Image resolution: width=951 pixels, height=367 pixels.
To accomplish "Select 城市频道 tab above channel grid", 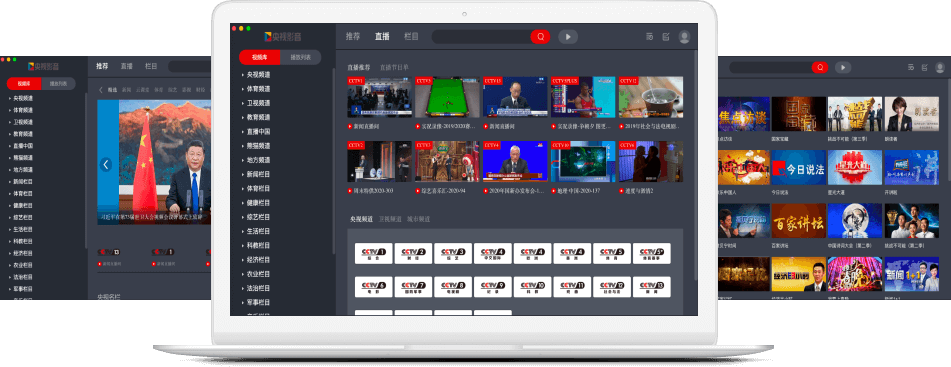I will (419, 218).
